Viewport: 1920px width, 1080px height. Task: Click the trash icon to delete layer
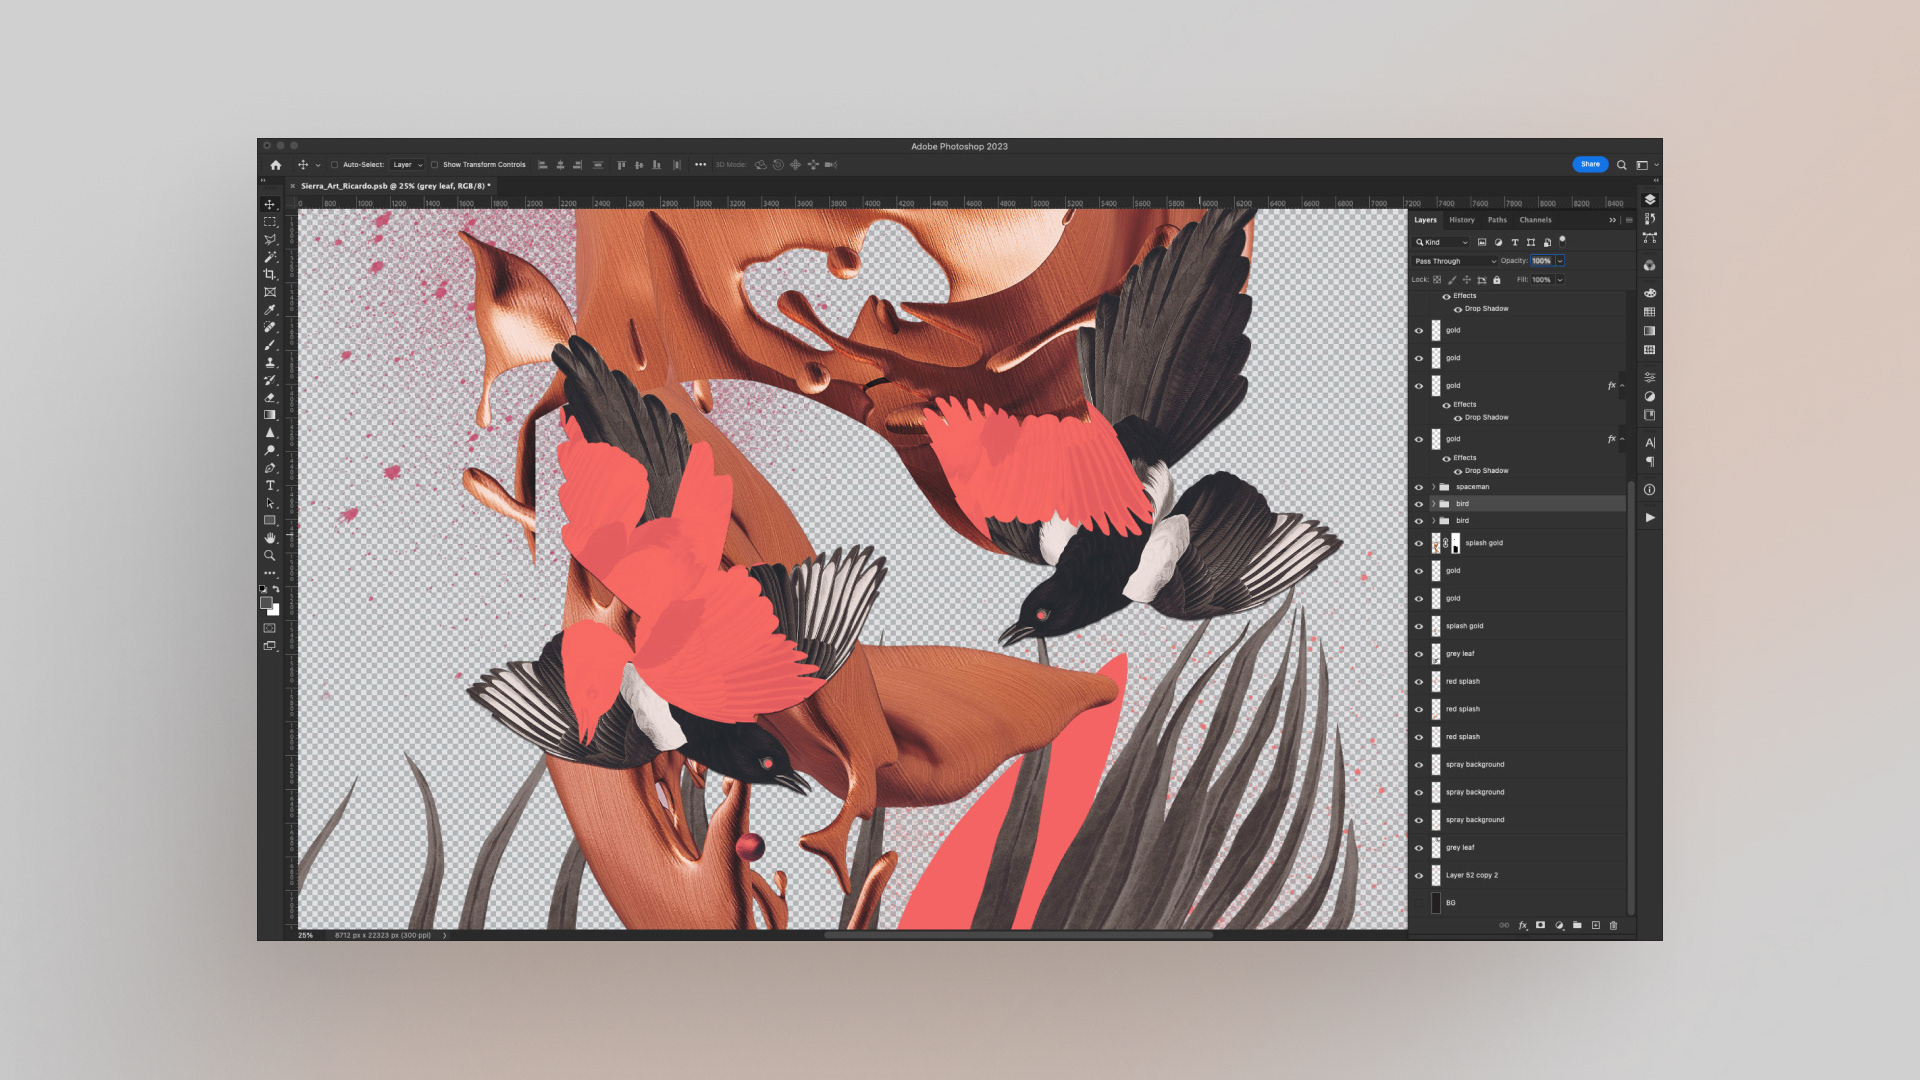point(1613,926)
